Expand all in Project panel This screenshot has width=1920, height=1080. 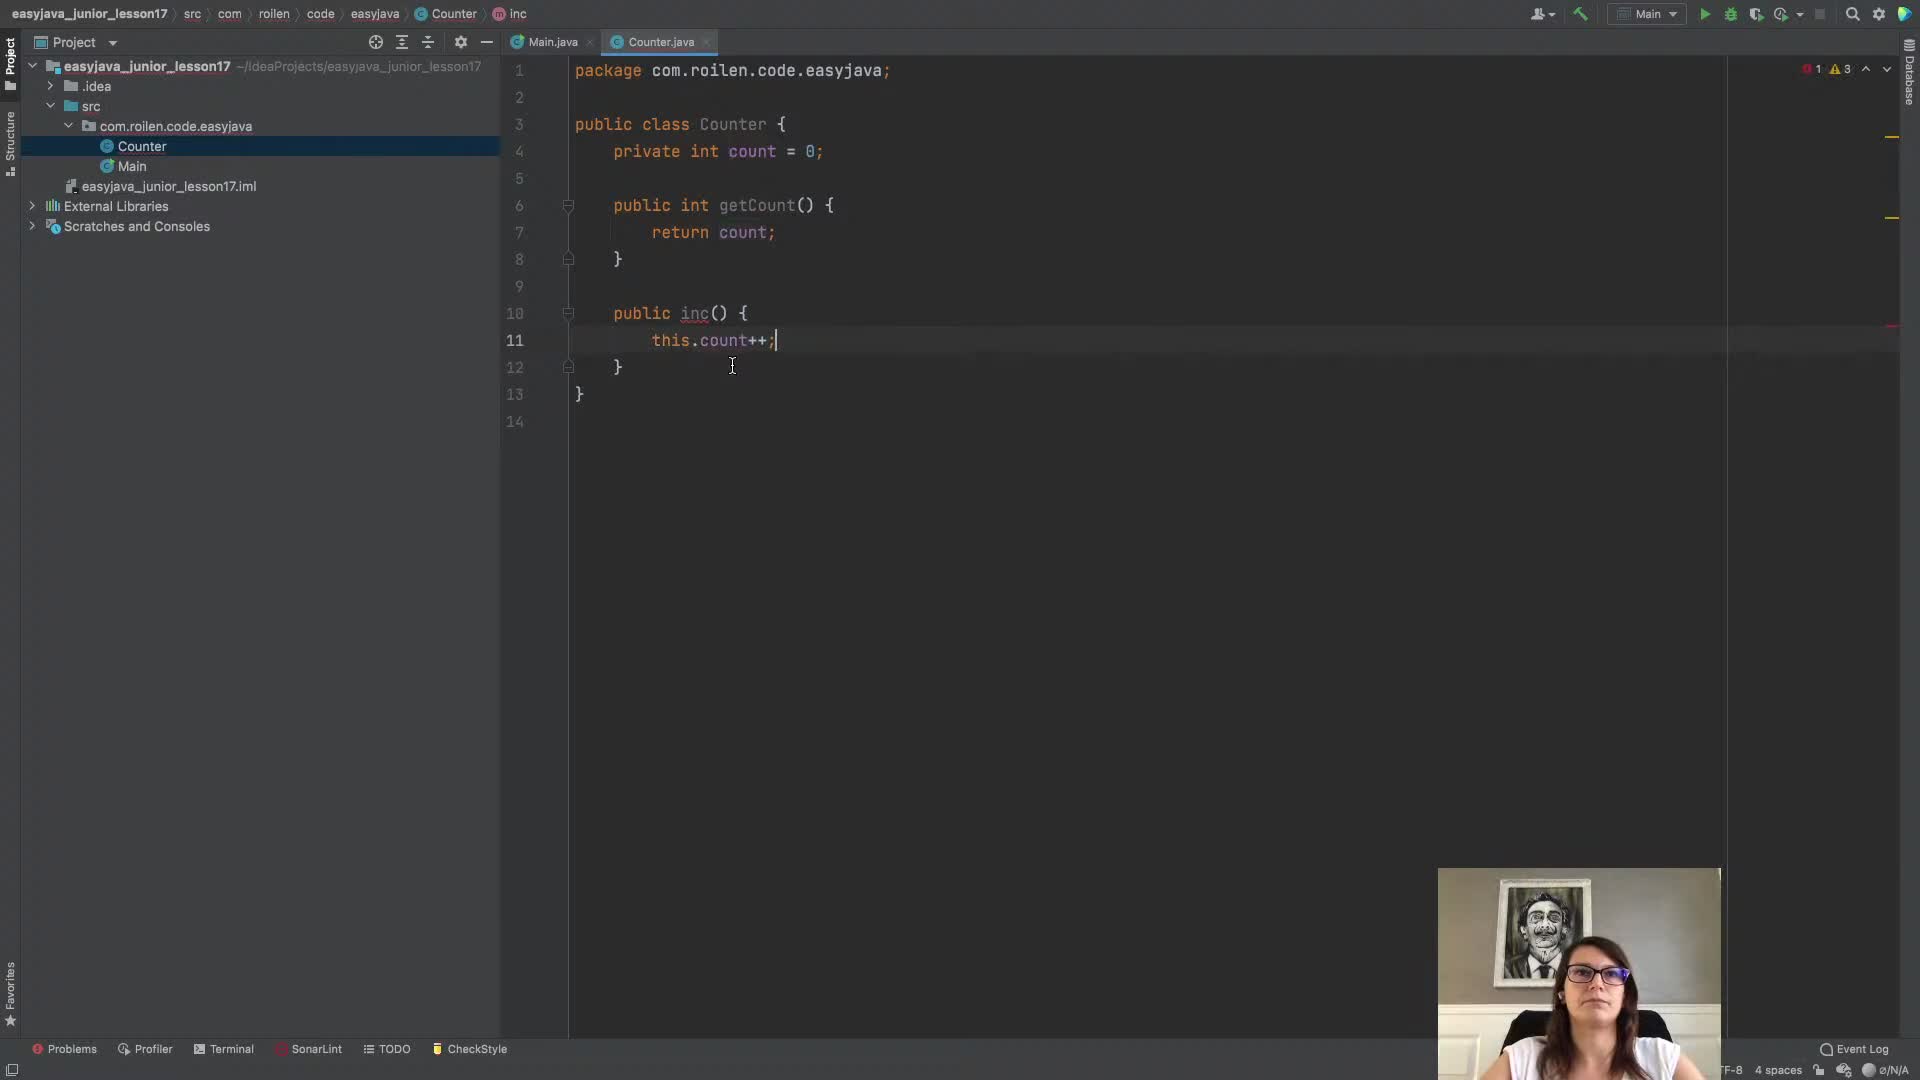click(402, 42)
